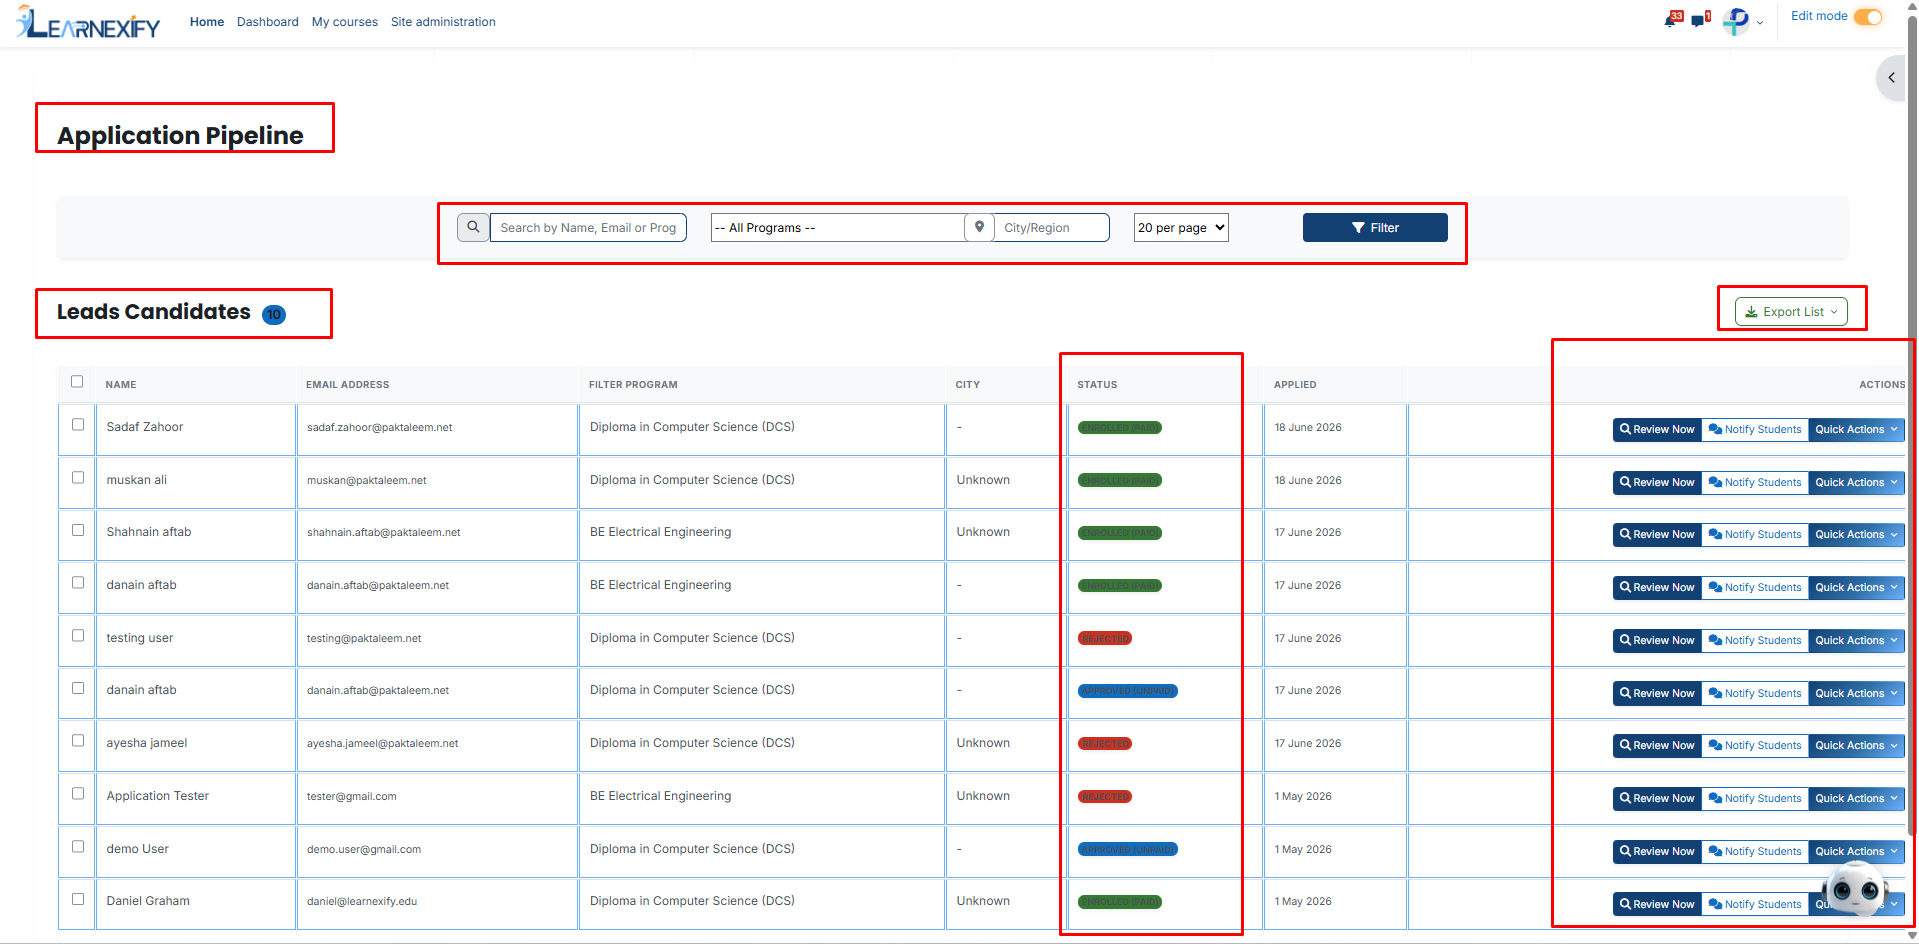Select the Sadaf Zahoor row checkbox
The image size is (1919, 944).
pyautogui.click(x=78, y=424)
